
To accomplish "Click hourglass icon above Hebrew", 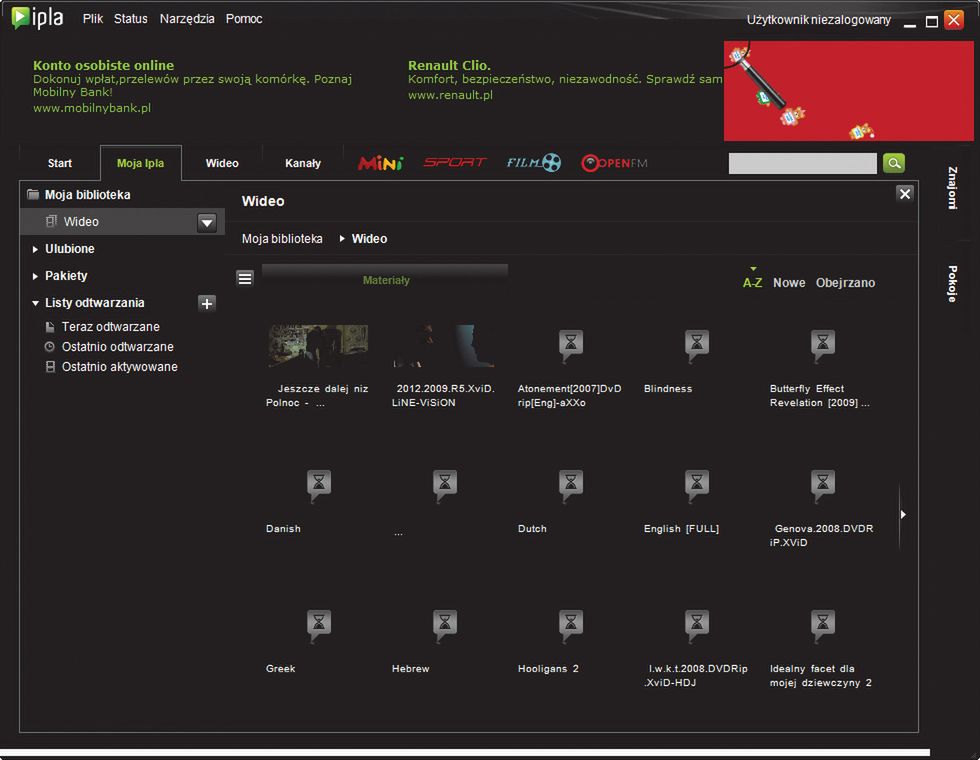I will pyautogui.click(x=445, y=625).
